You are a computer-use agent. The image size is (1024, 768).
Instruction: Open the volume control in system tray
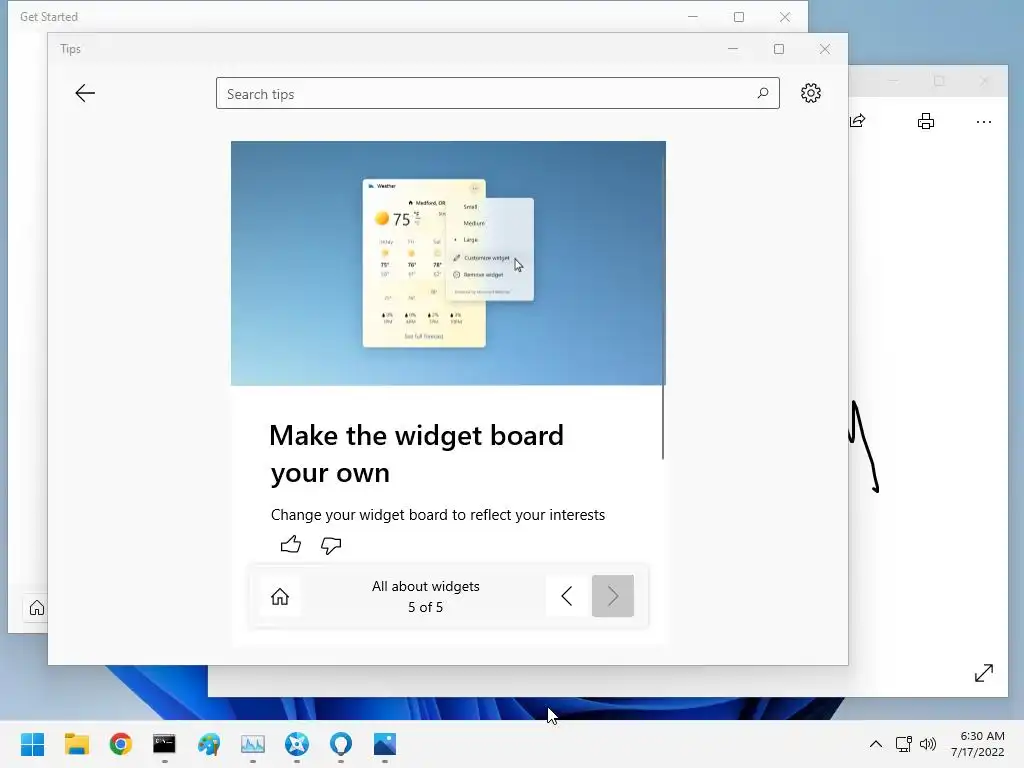(x=927, y=744)
